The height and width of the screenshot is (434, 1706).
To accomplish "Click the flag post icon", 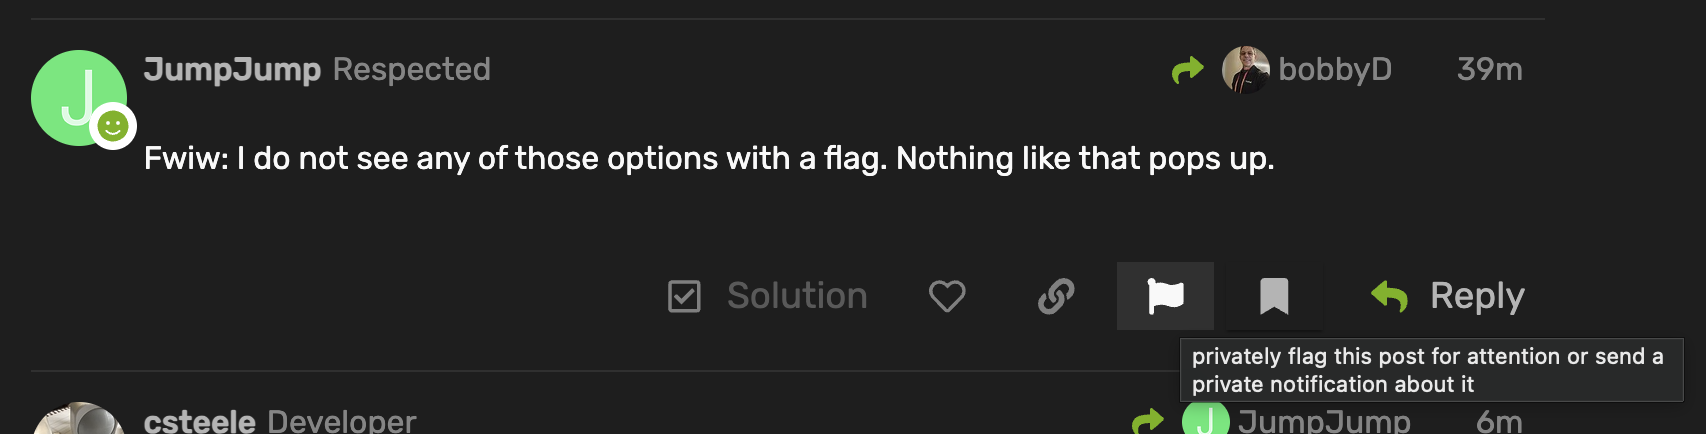I will (1165, 296).
